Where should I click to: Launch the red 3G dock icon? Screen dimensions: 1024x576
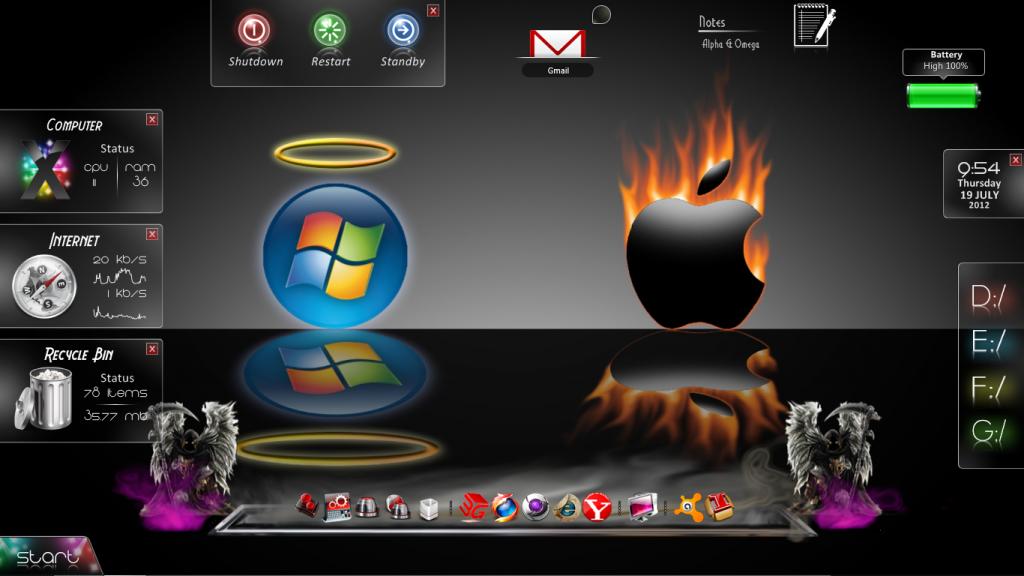[x=473, y=507]
